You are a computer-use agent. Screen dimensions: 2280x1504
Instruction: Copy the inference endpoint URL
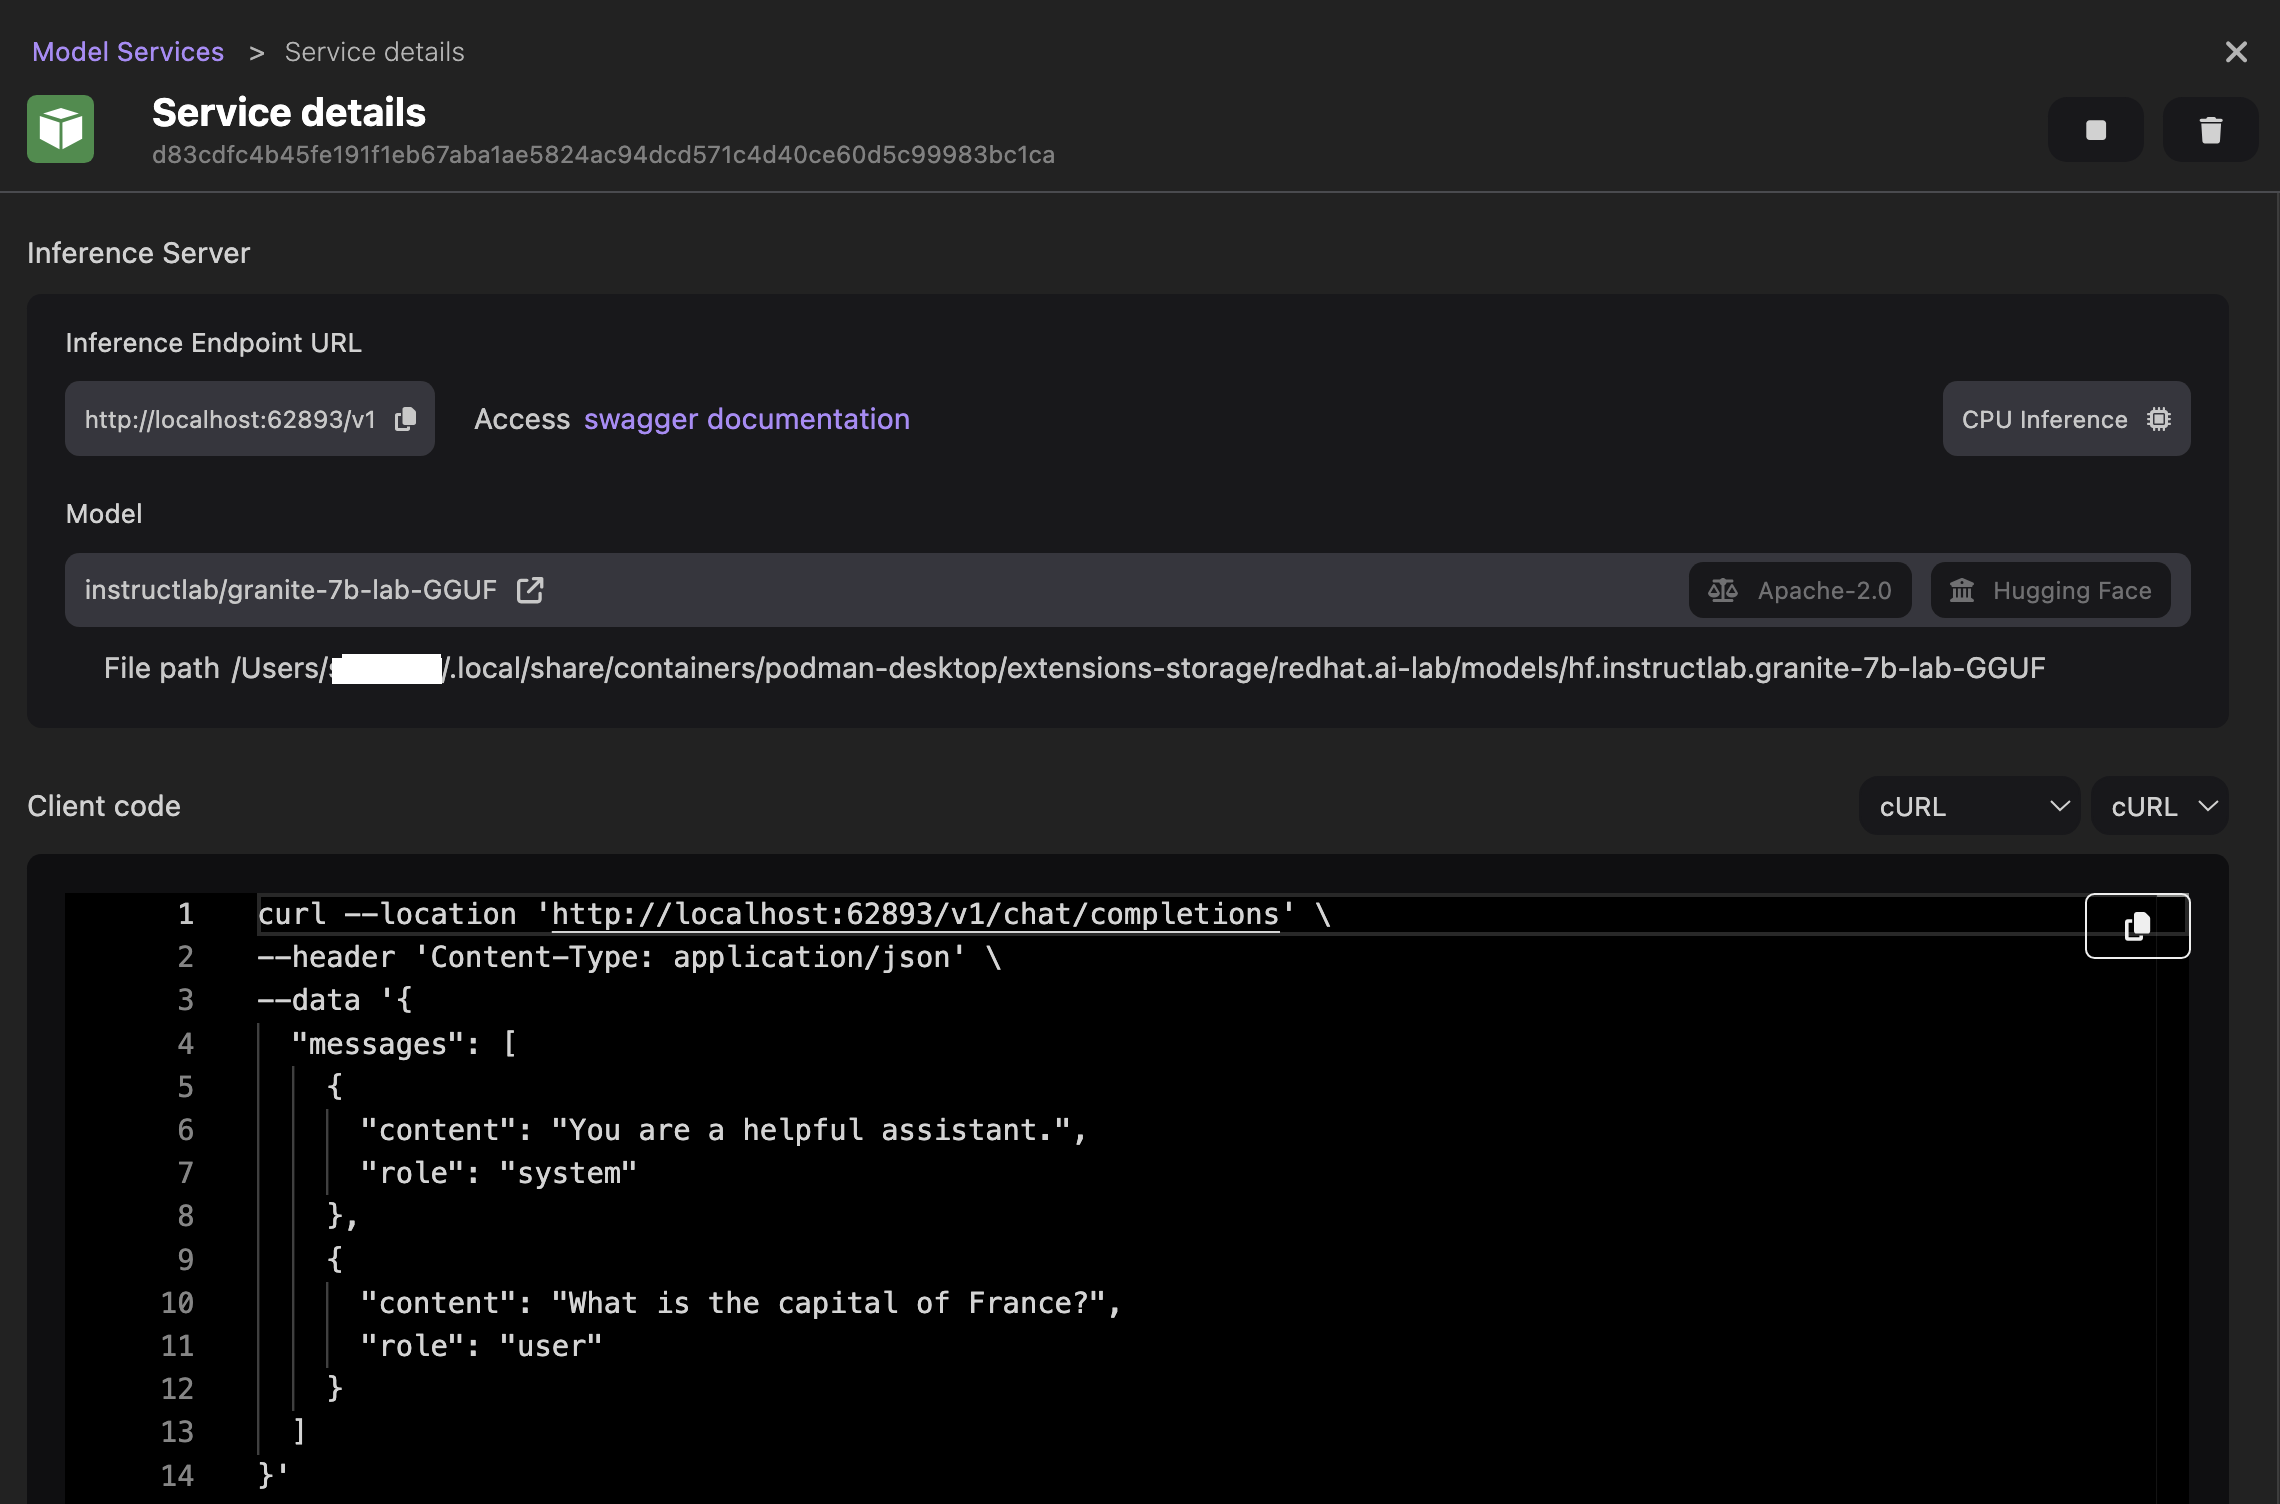(x=405, y=419)
